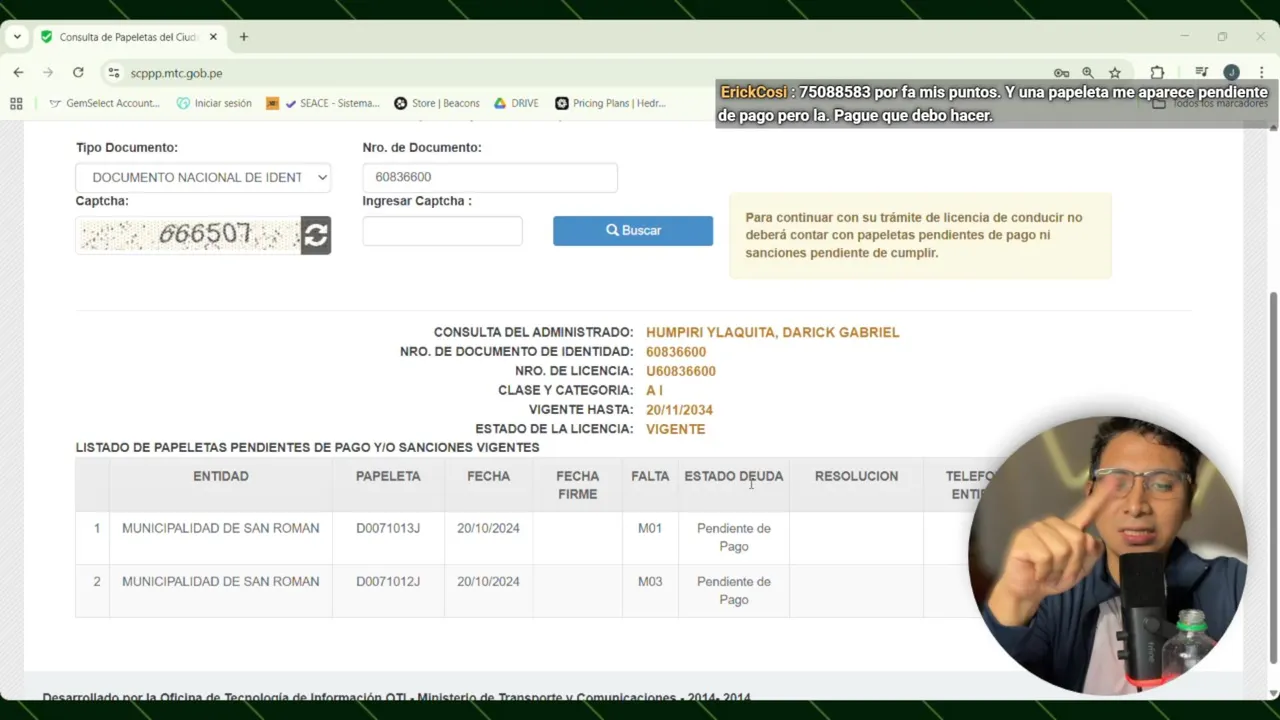This screenshot has height=720, width=1280.
Task: Click the password key icon in address bar
Action: (1061, 73)
